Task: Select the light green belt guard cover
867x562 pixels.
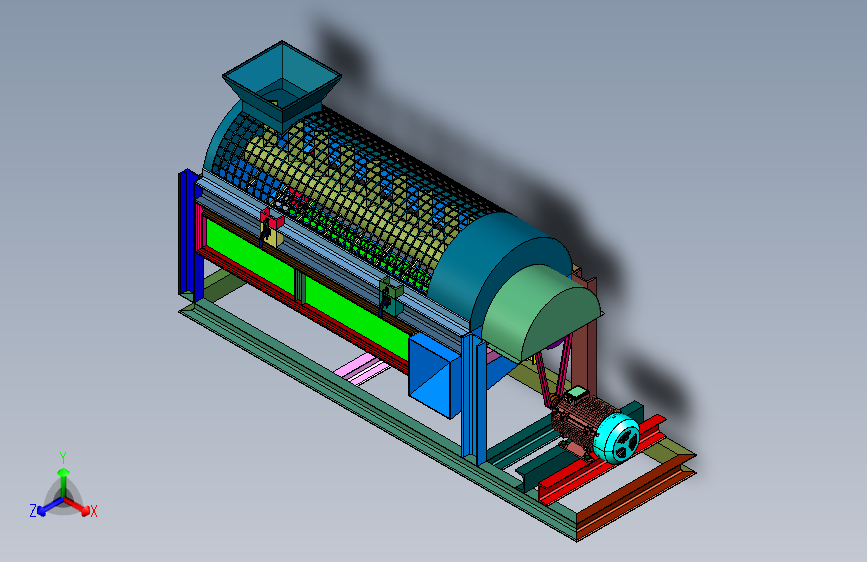Action: [541, 313]
